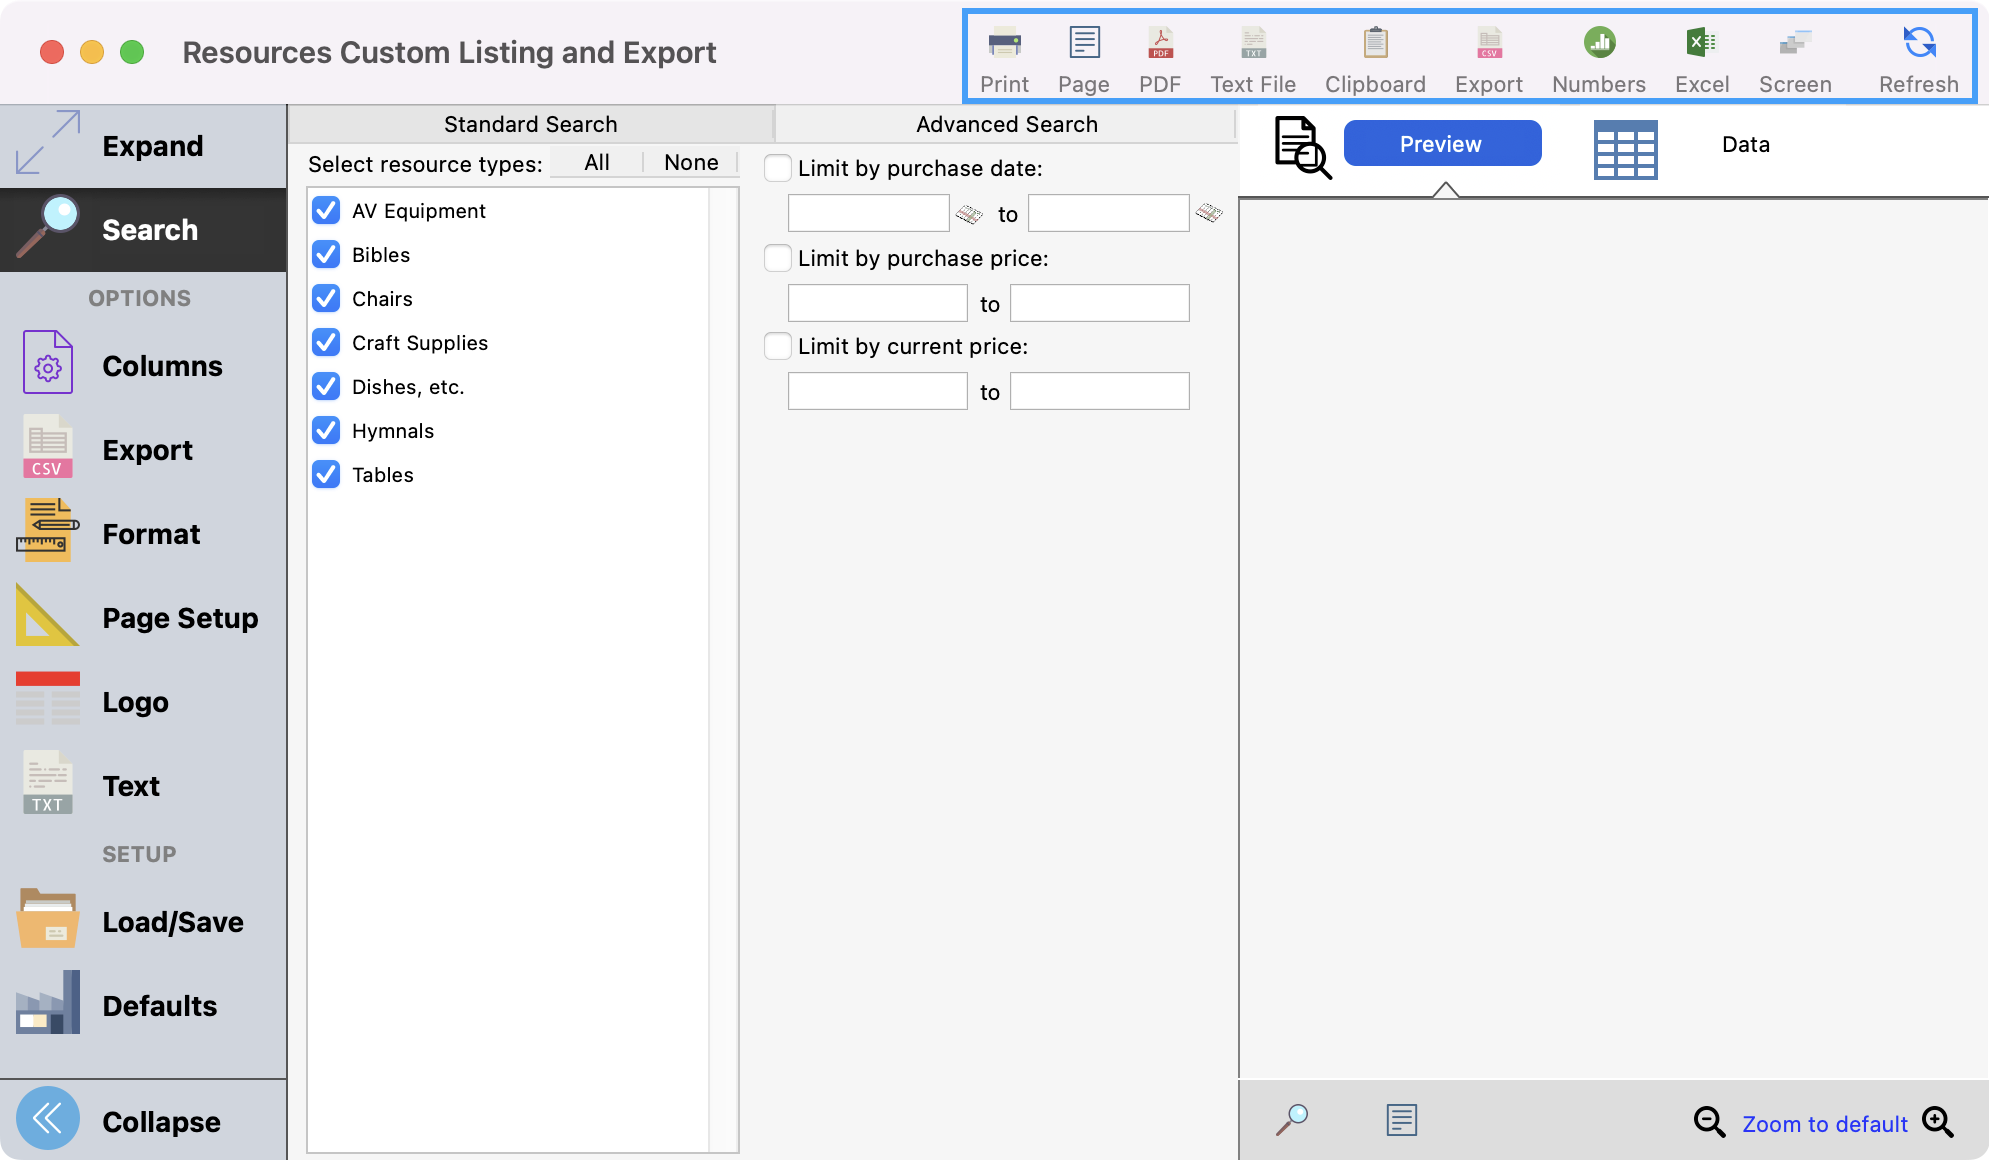Click the minimum purchase price field
Viewport: 1990px width, 1160px height.
click(x=877, y=303)
